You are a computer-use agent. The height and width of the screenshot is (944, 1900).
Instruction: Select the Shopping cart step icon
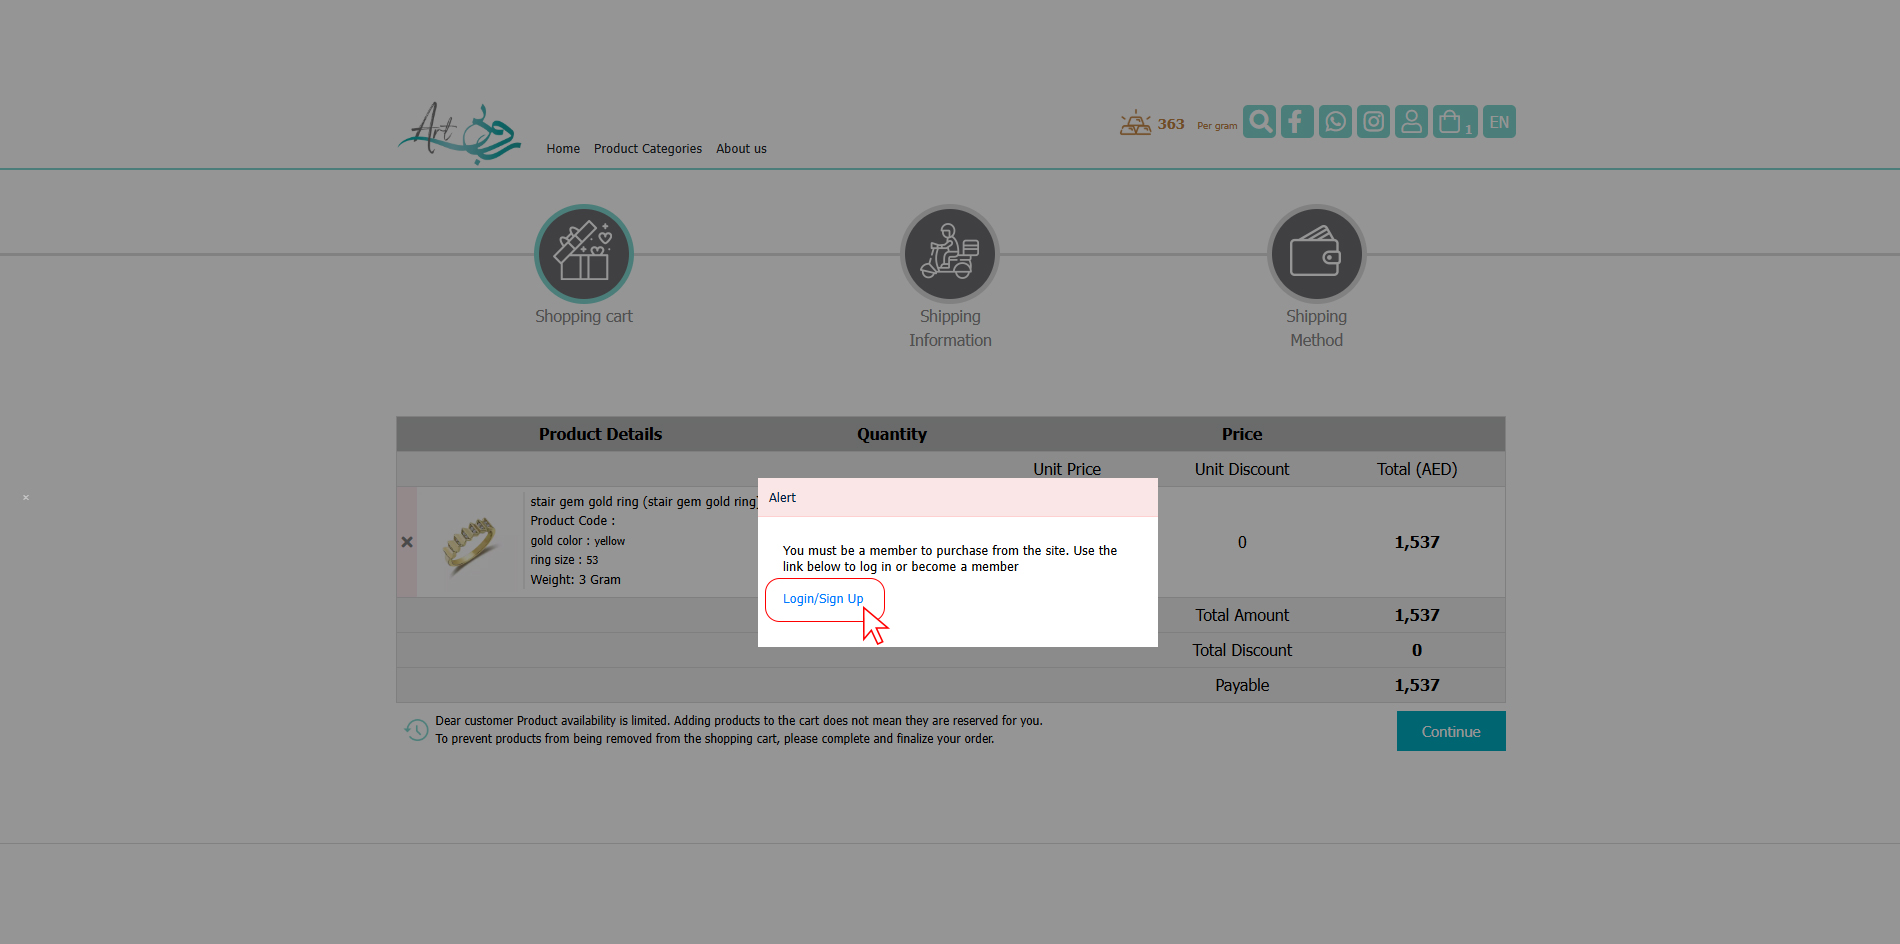pyautogui.click(x=584, y=254)
